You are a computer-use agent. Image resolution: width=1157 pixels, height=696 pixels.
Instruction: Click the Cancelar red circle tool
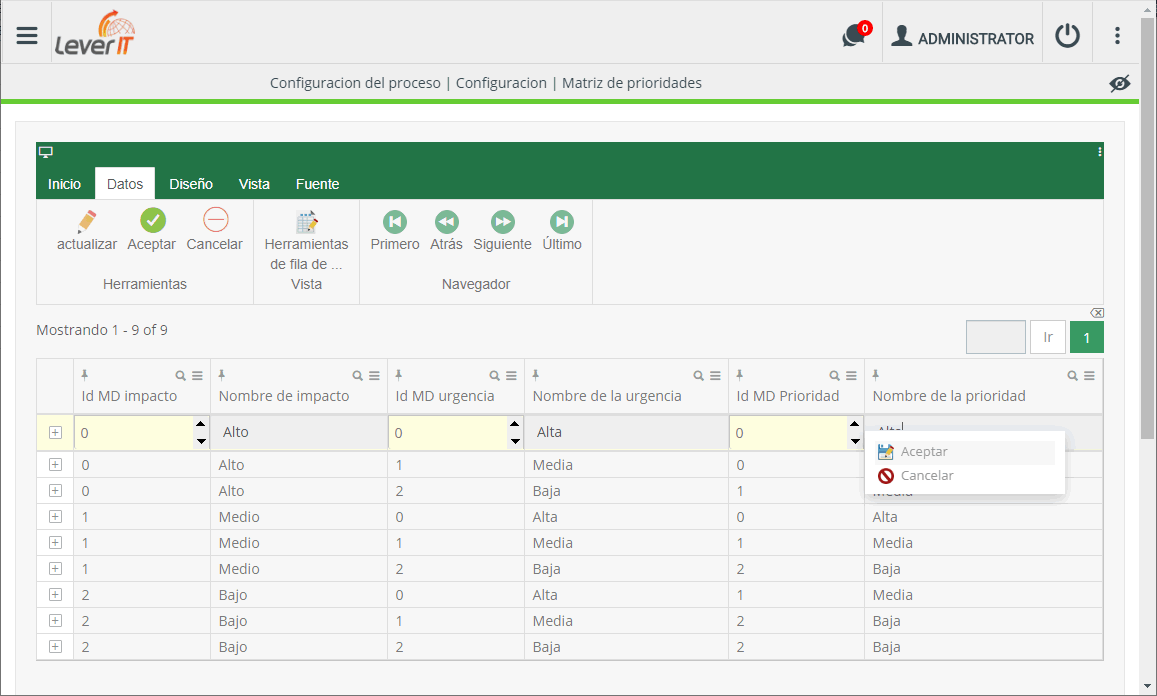point(215,231)
